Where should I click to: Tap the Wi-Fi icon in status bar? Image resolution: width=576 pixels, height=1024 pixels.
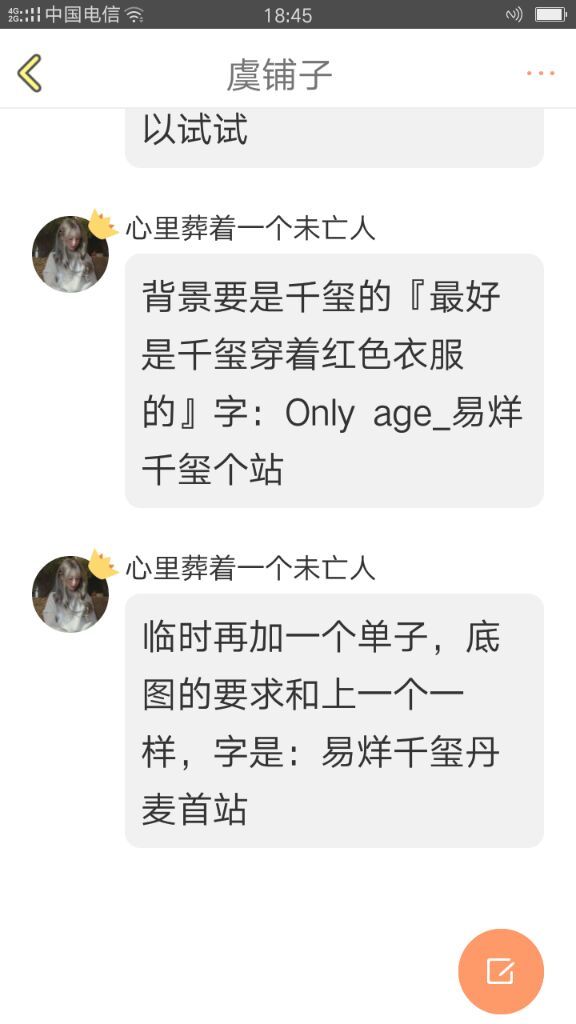[x=135, y=15]
